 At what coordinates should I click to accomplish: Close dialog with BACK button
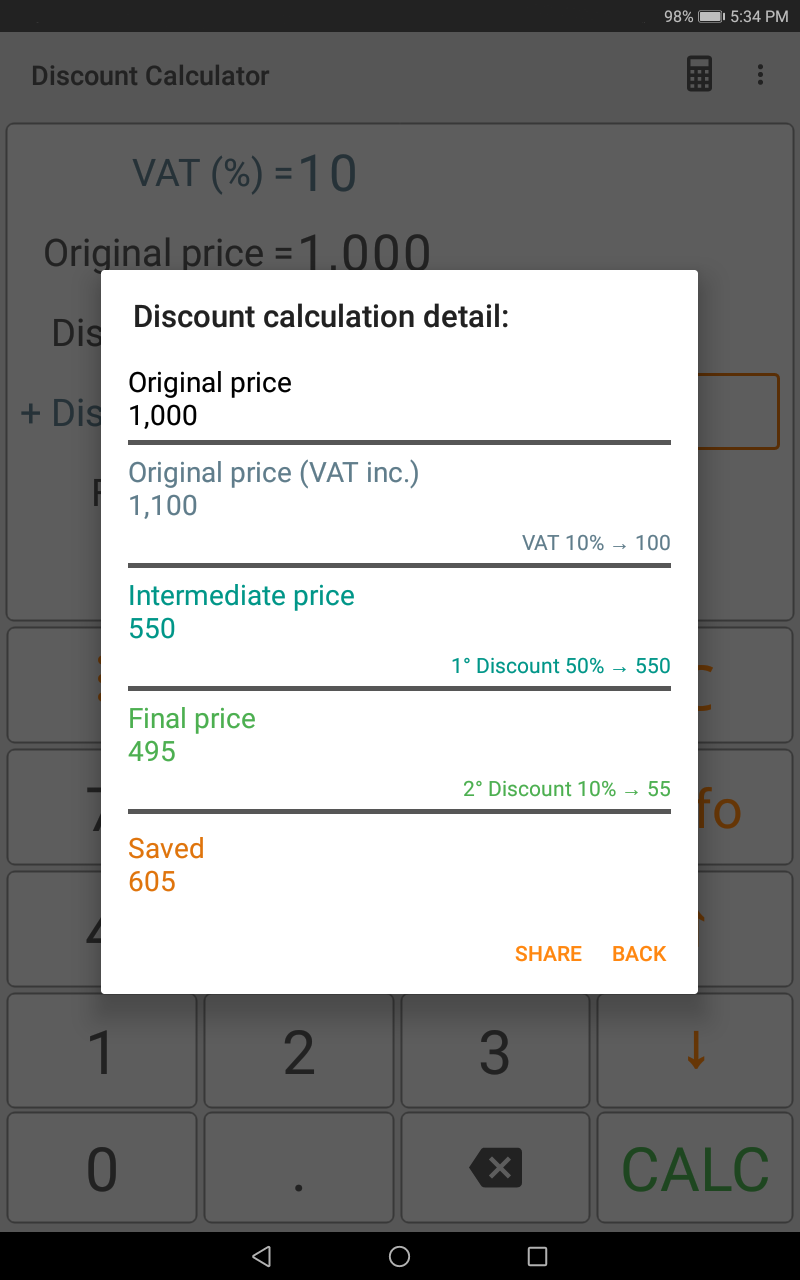[639, 954]
